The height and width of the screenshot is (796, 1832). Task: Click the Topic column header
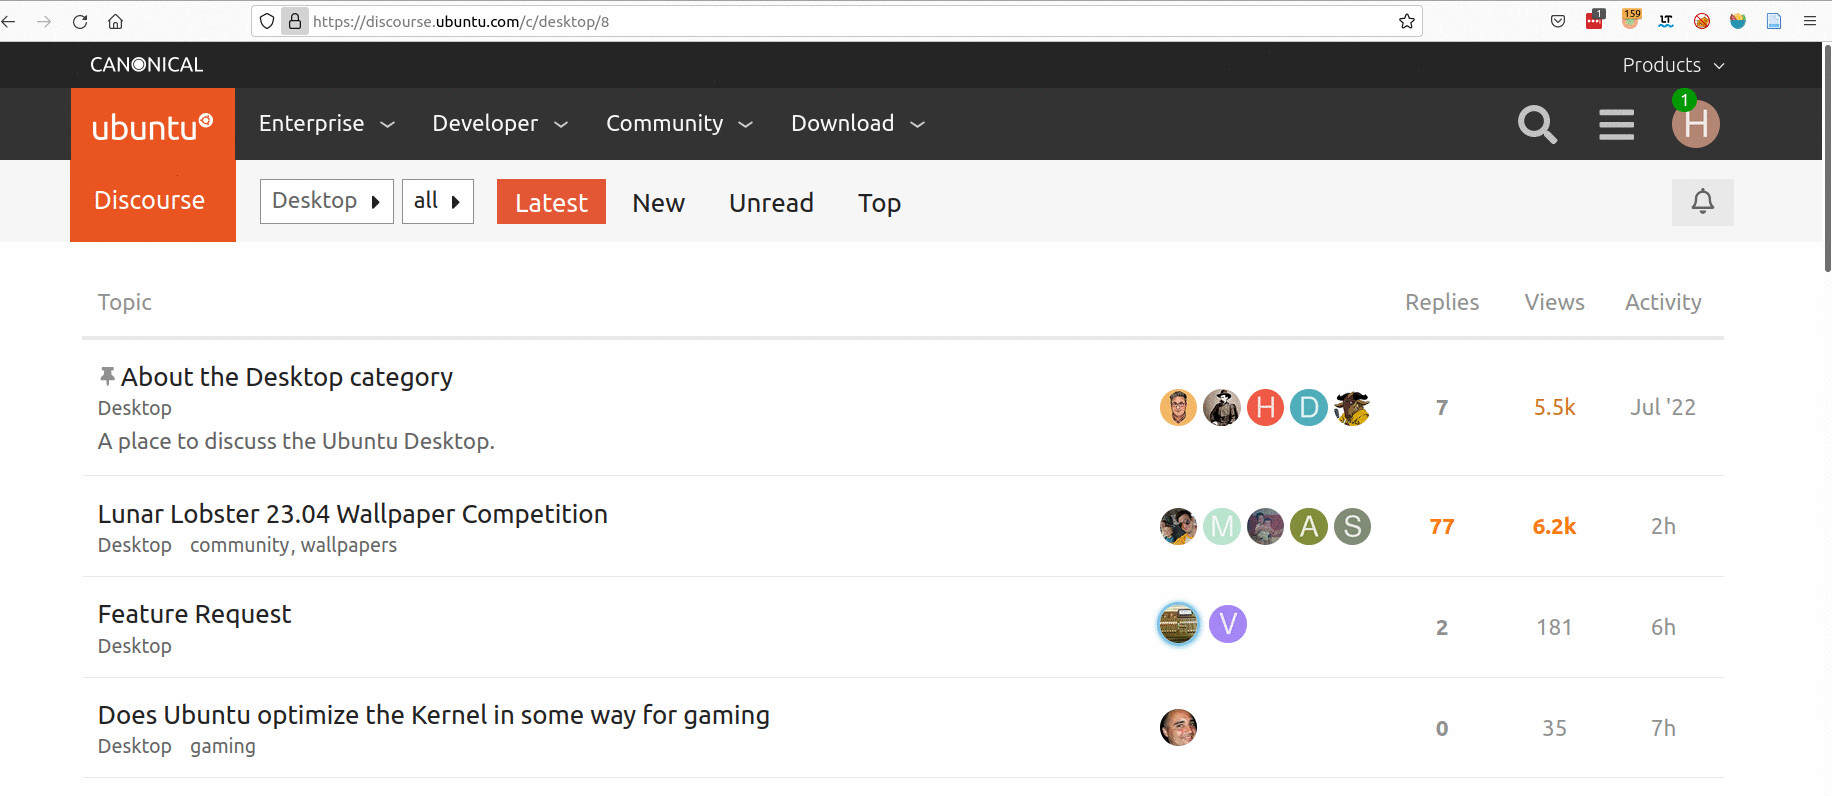[125, 302]
